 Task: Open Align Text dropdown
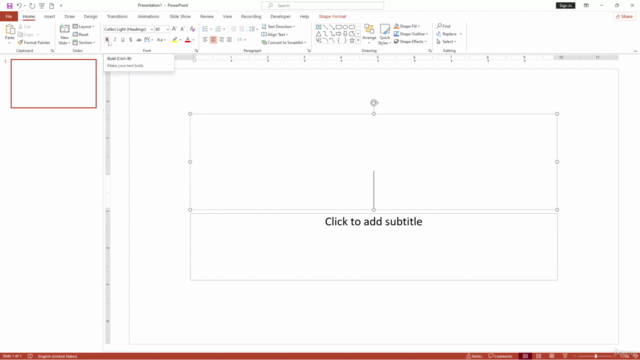275,35
